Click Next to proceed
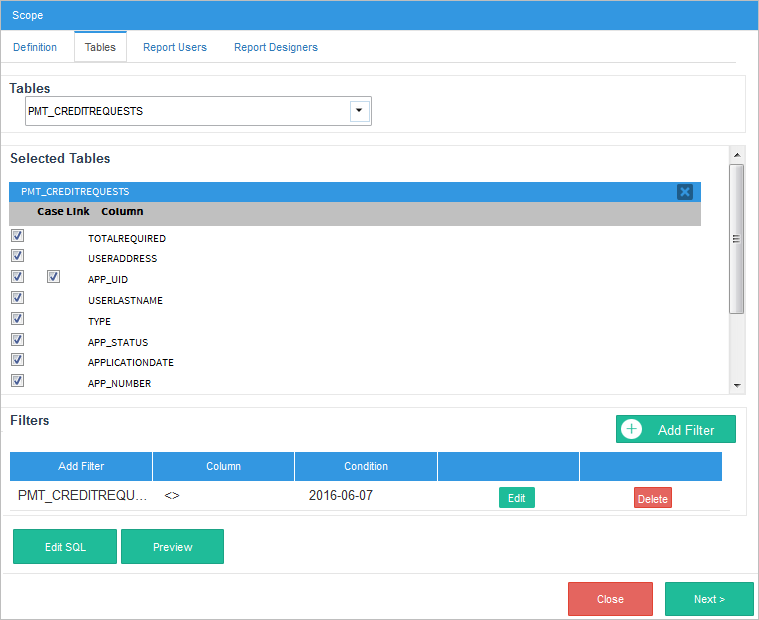 [x=709, y=599]
